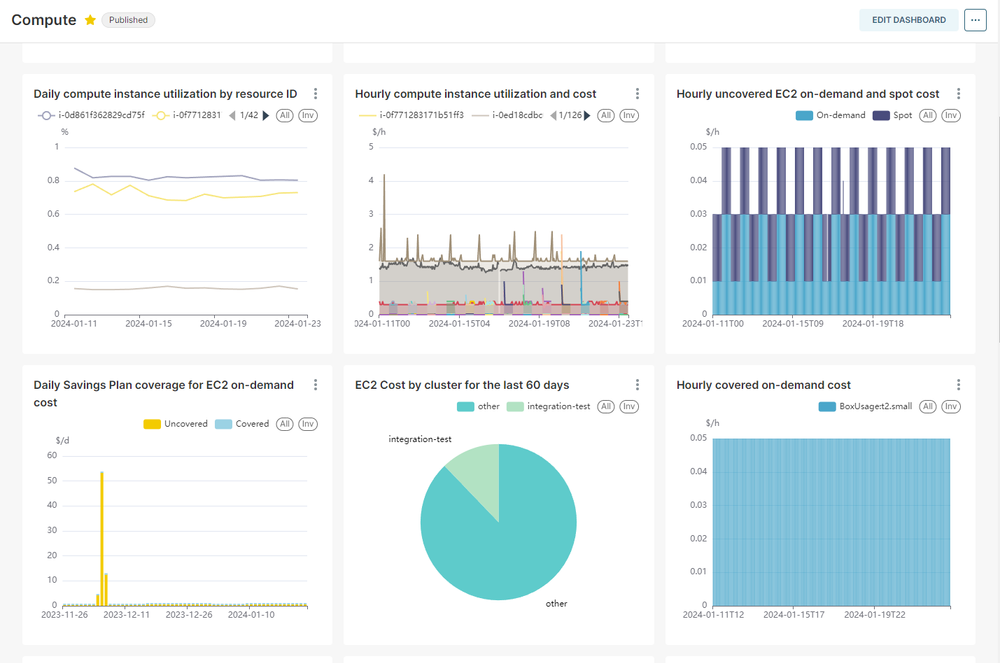
Task: Open options menu of Hourly uncovered EC2 cost chart
Action: click(959, 94)
